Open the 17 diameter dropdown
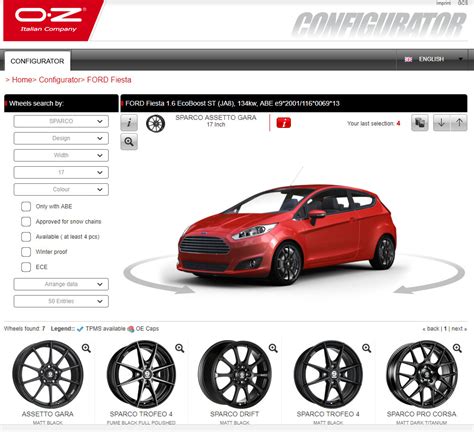This screenshot has height=432, width=474. click(x=61, y=172)
